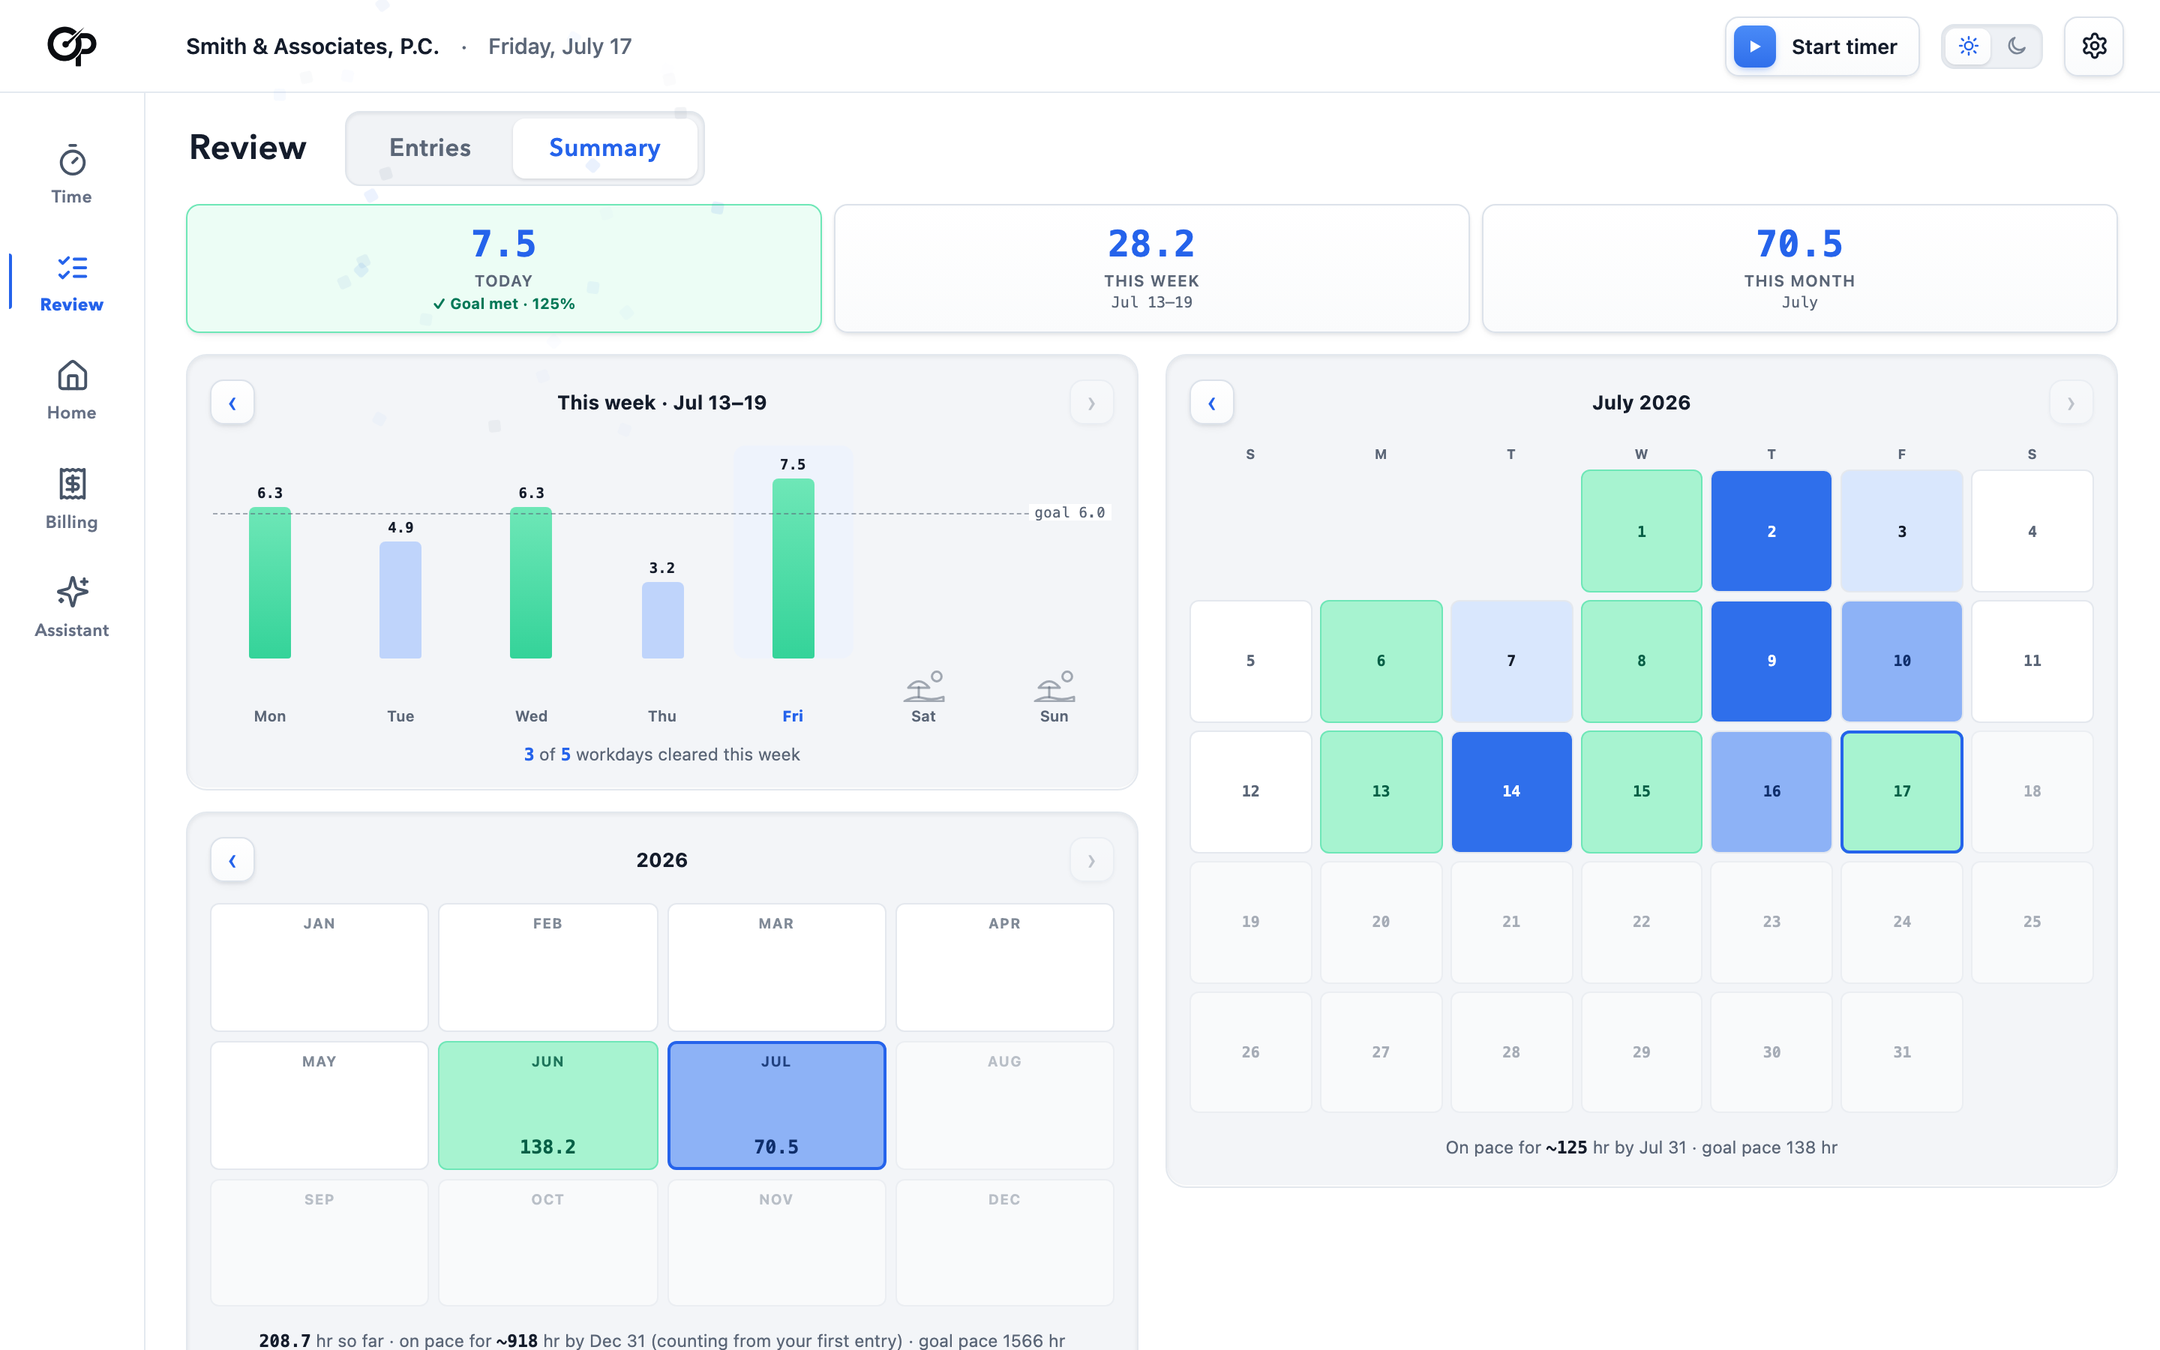Screen dimensions: 2160x1350
Task: Open the Time section in sidebar
Action: click(x=72, y=175)
